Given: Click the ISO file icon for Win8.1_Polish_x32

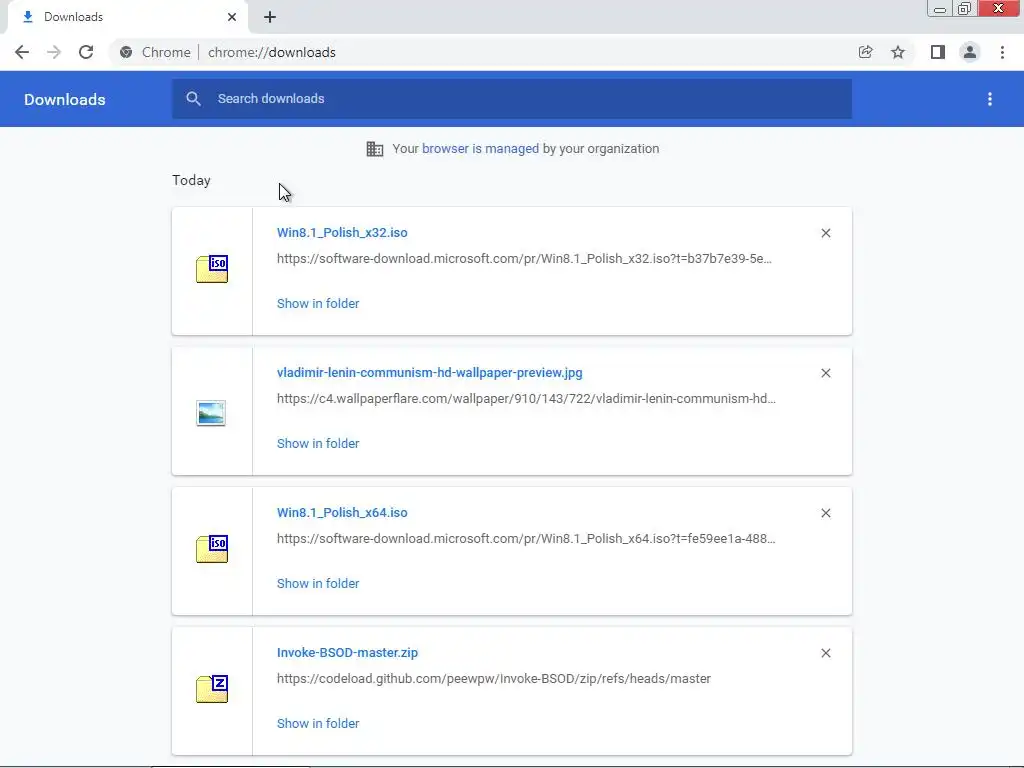Looking at the screenshot, I should point(212,268).
